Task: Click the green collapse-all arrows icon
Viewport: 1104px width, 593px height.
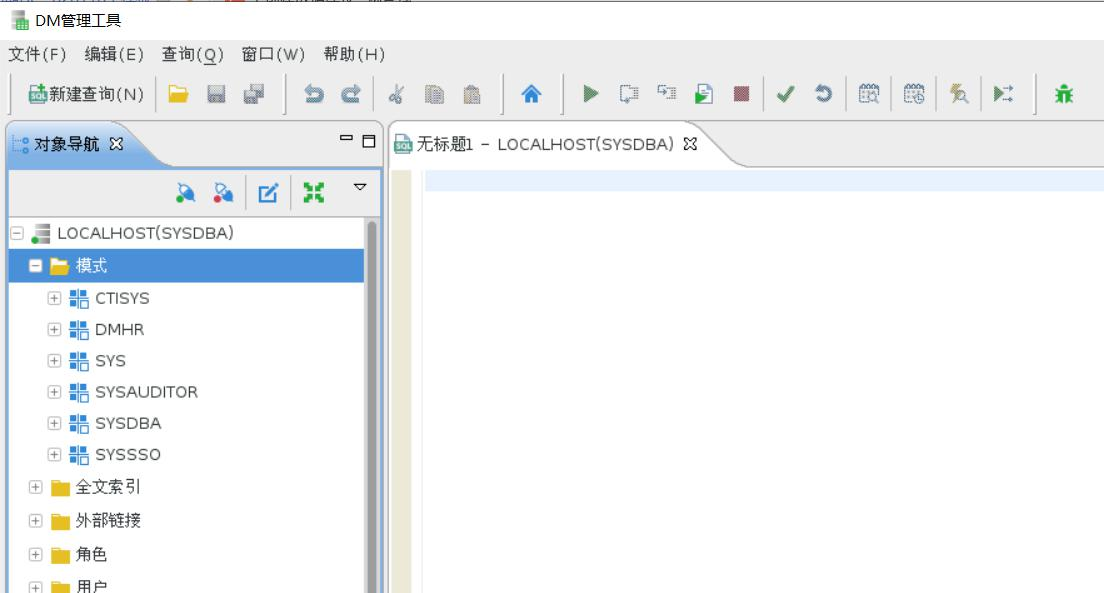Action: click(313, 192)
